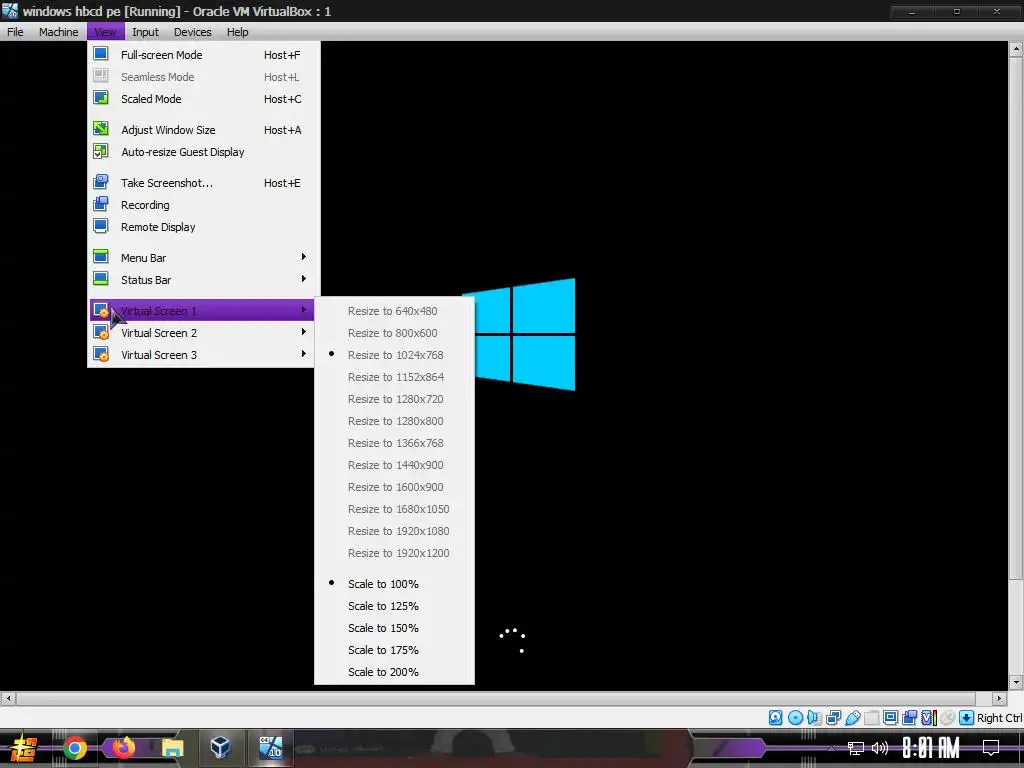Open the notification center tray icon
The height and width of the screenshot is (768, 1024).
tap(991, 748)
